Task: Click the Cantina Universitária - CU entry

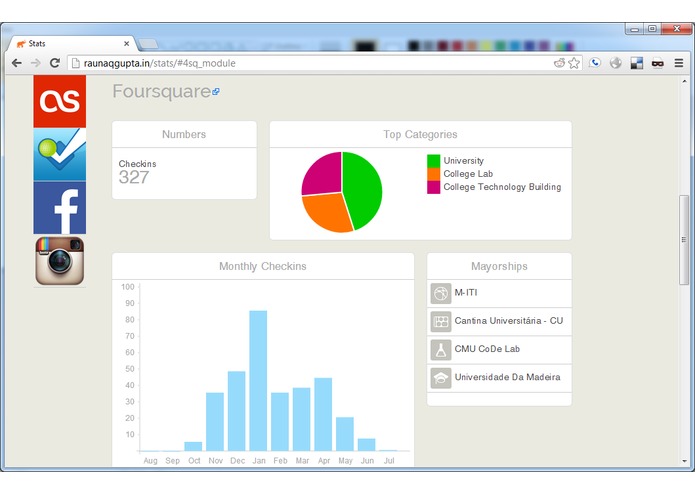Action: [x=499, y=322]
